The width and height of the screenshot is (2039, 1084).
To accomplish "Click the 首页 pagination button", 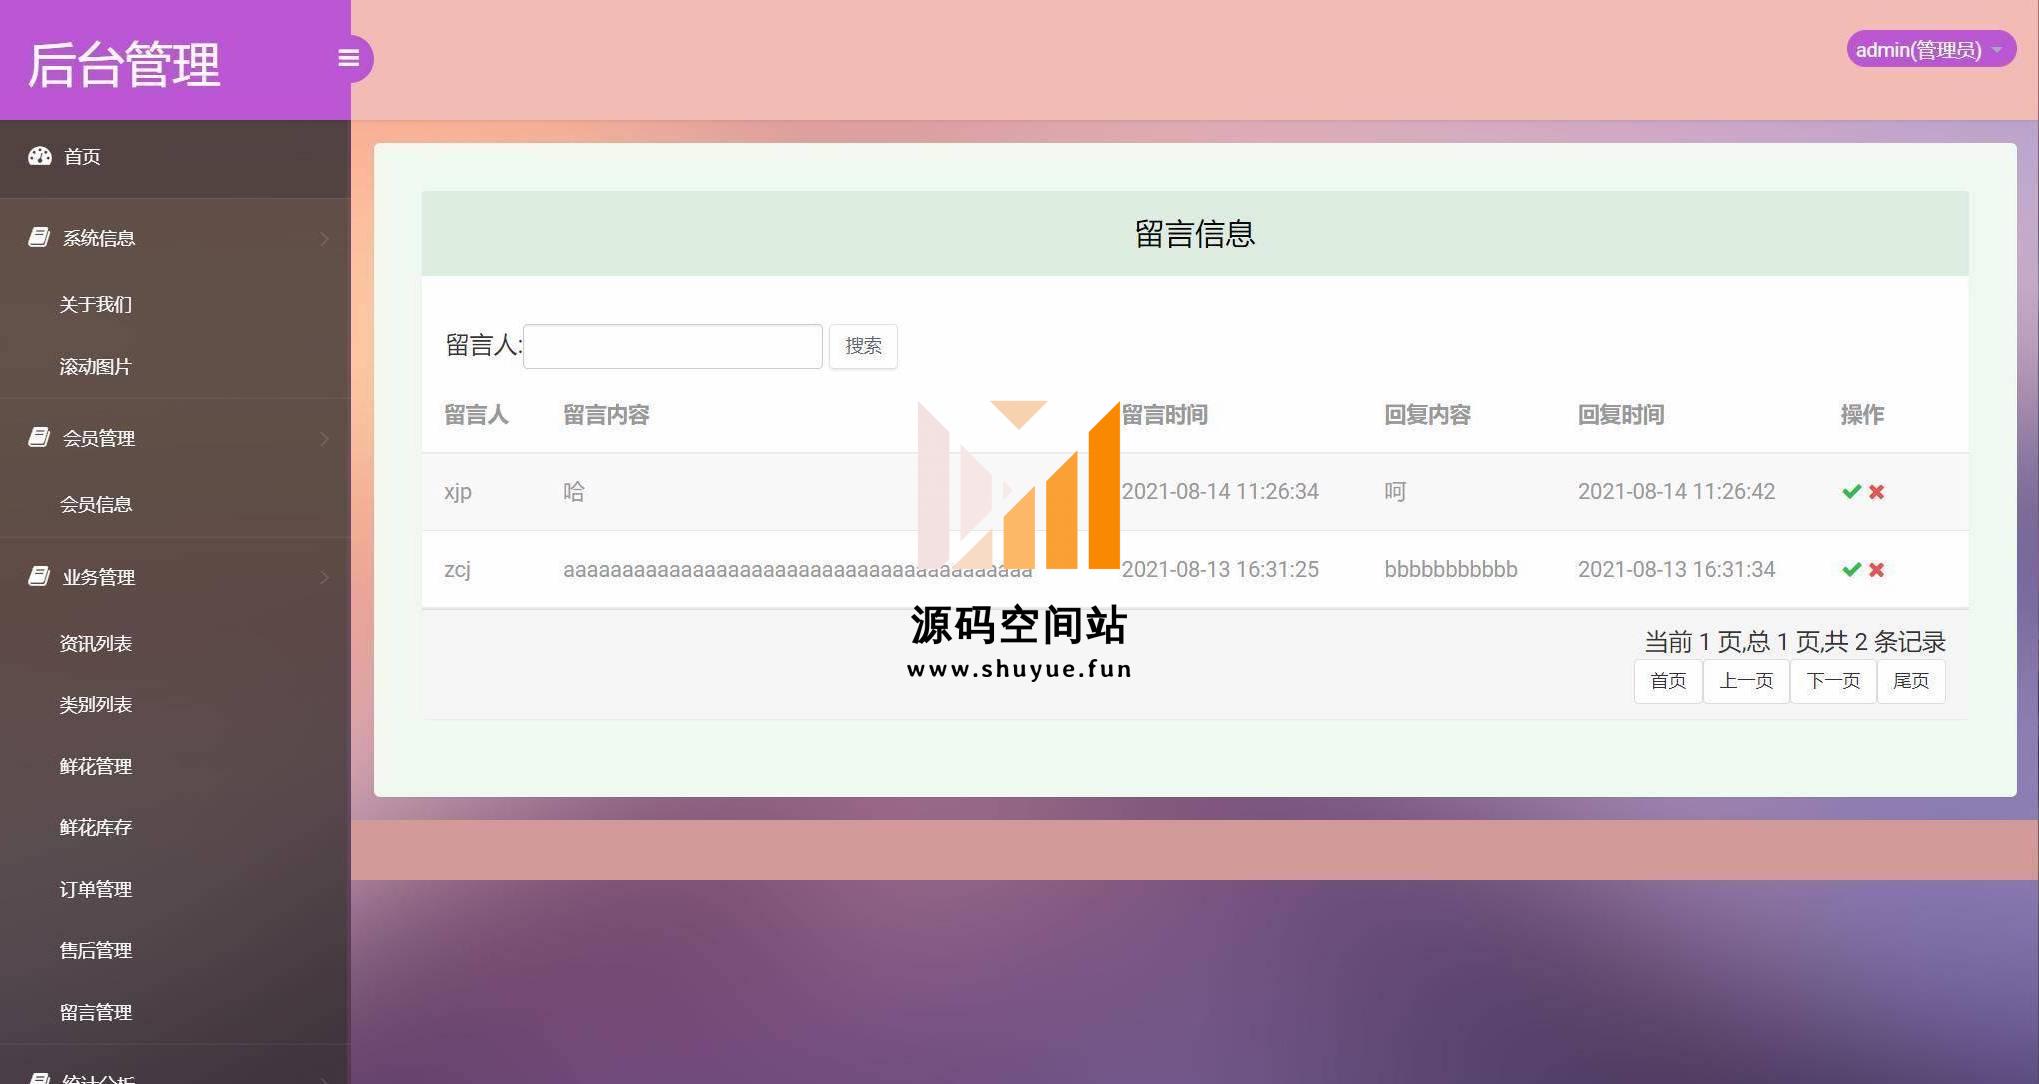I will pyautogui.click(x=1668, y=681).
